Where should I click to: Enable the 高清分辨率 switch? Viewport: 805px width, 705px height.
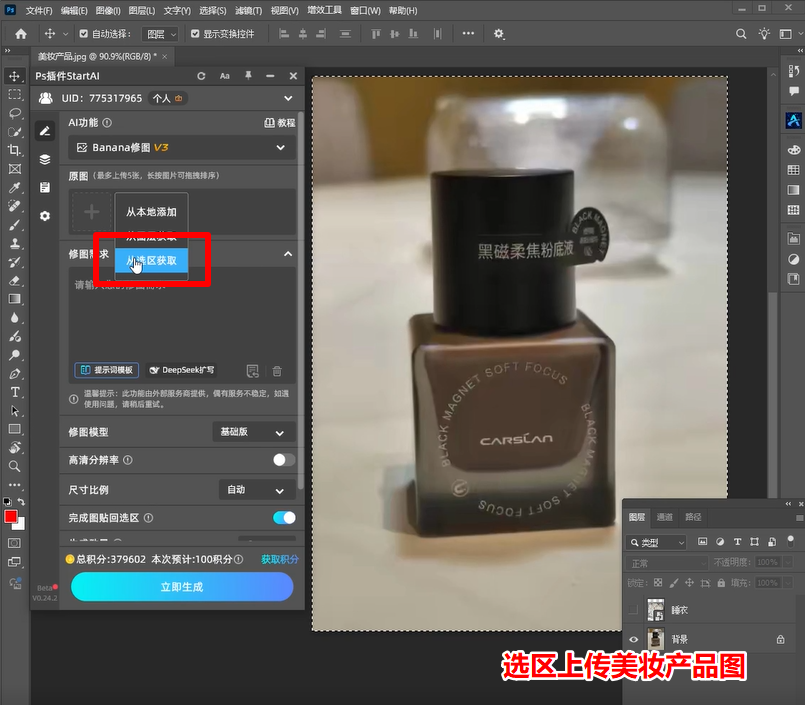(284, 460)
